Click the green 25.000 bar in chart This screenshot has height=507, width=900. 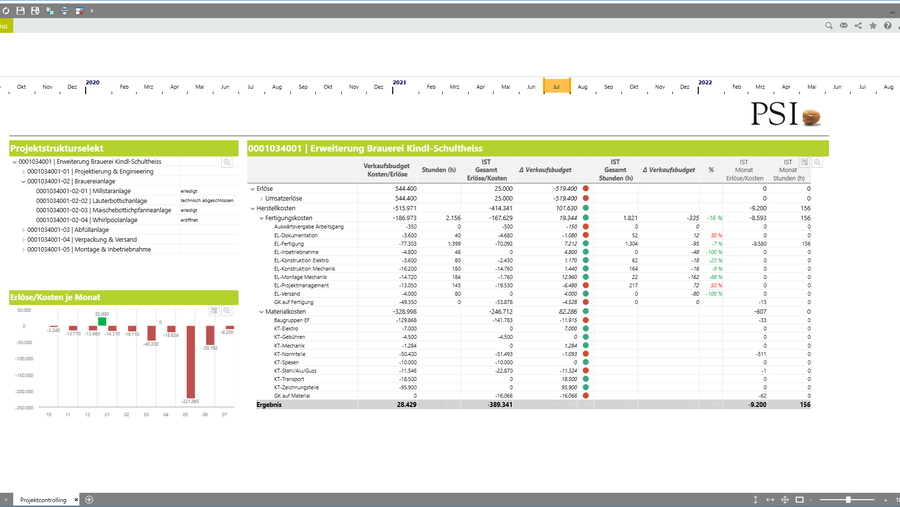tap(102, 322)
